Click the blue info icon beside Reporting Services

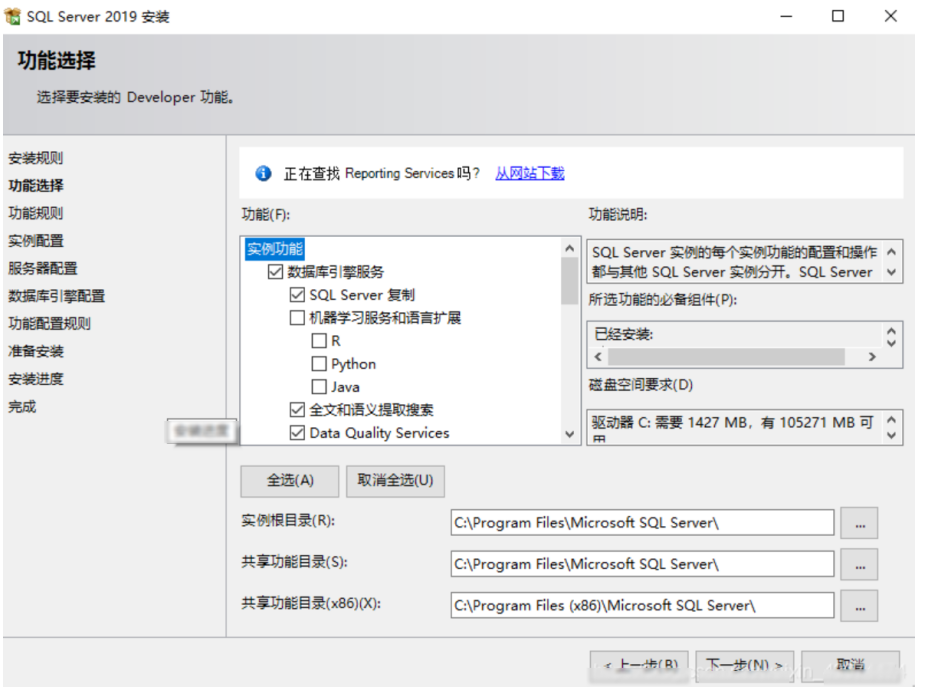click(263, 173)
